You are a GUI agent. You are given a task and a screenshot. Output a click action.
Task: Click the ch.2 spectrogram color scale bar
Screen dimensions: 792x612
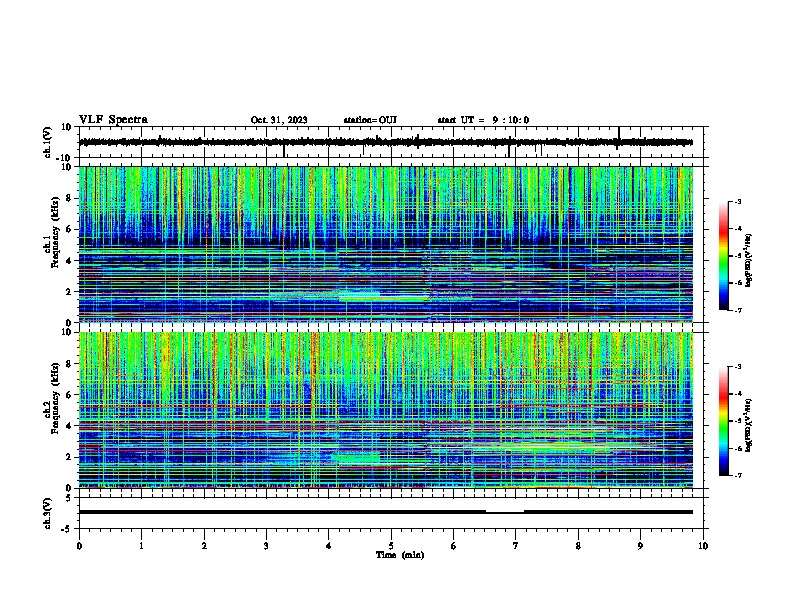pyautogui.click(x=724, y=421)
